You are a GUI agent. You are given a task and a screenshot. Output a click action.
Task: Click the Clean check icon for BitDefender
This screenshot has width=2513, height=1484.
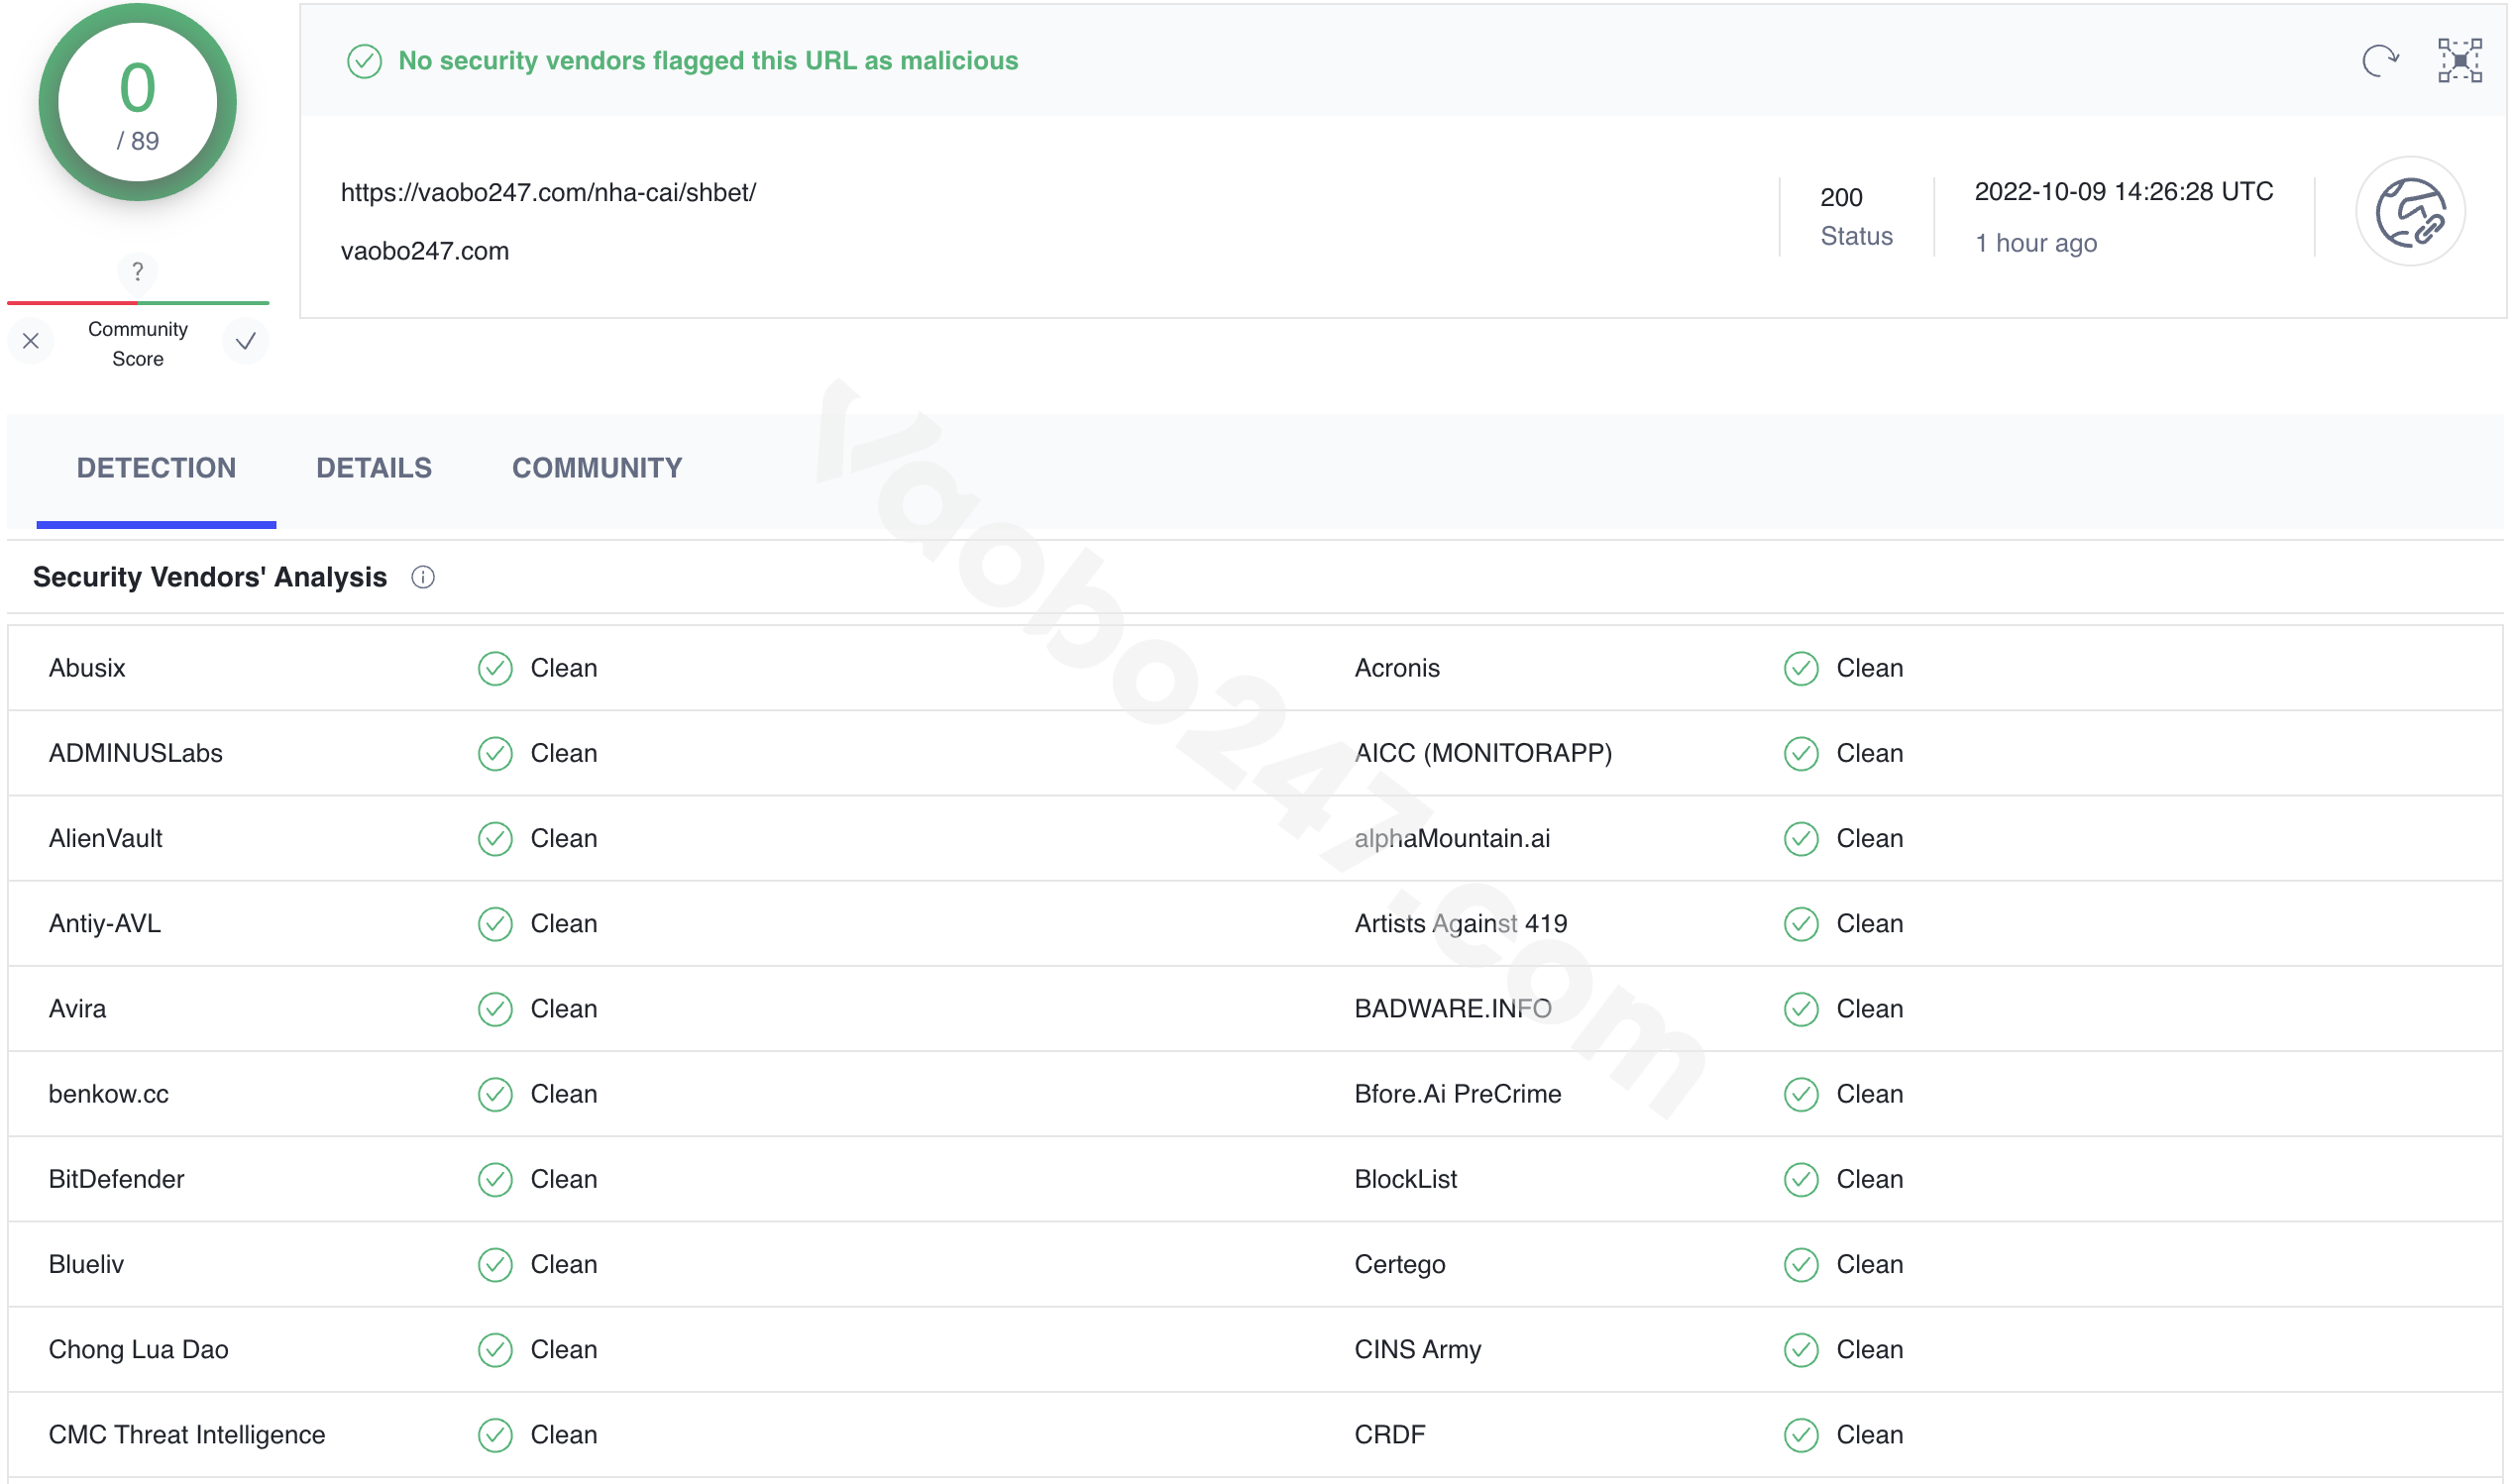[x=495, y=1179]
